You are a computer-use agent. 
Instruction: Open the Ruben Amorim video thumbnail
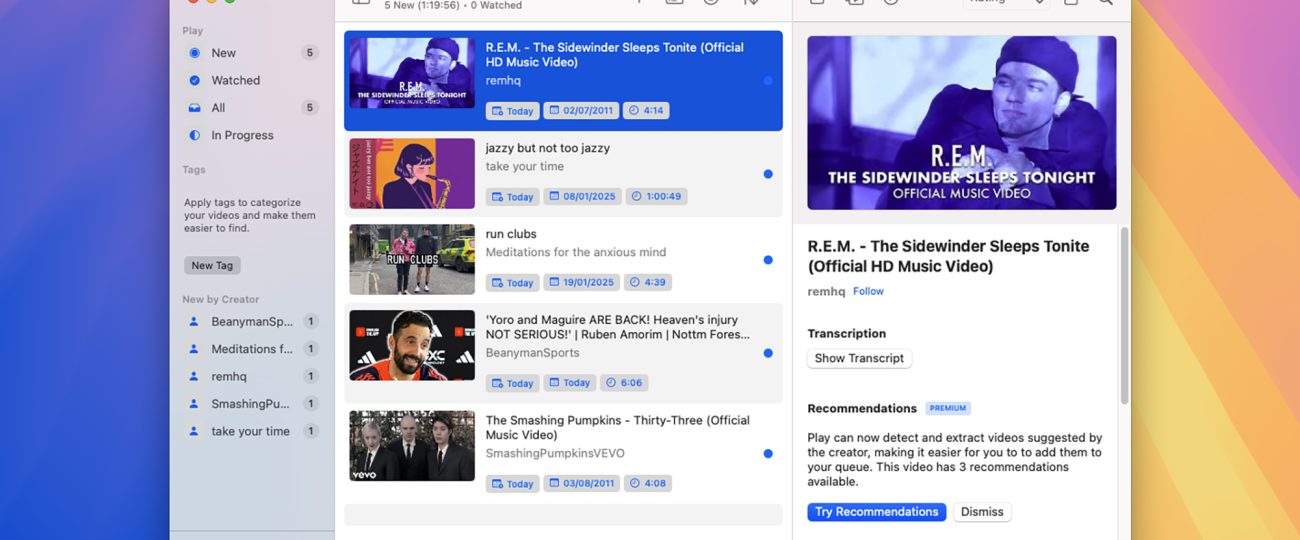(412, 345)
